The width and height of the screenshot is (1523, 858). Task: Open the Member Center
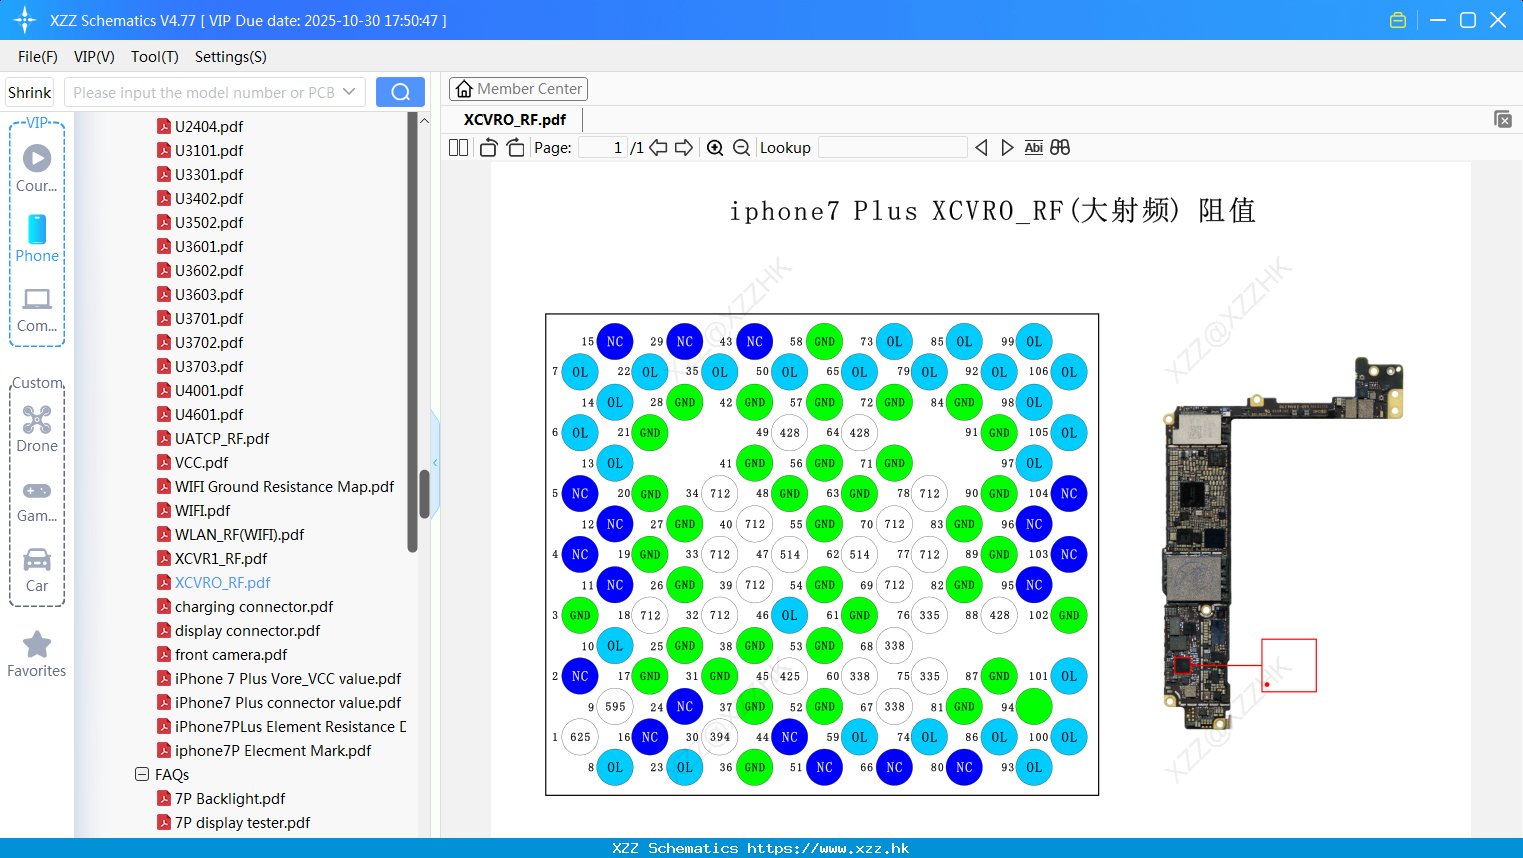pos(518,89)
